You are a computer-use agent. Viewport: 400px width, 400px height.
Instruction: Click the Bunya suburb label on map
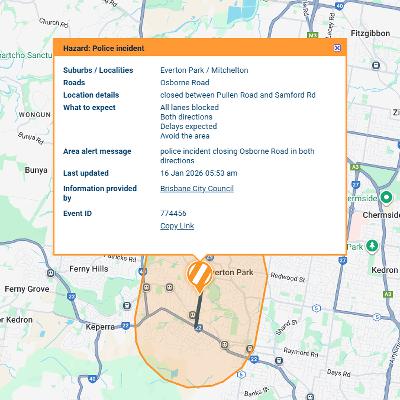coord(36,170)
